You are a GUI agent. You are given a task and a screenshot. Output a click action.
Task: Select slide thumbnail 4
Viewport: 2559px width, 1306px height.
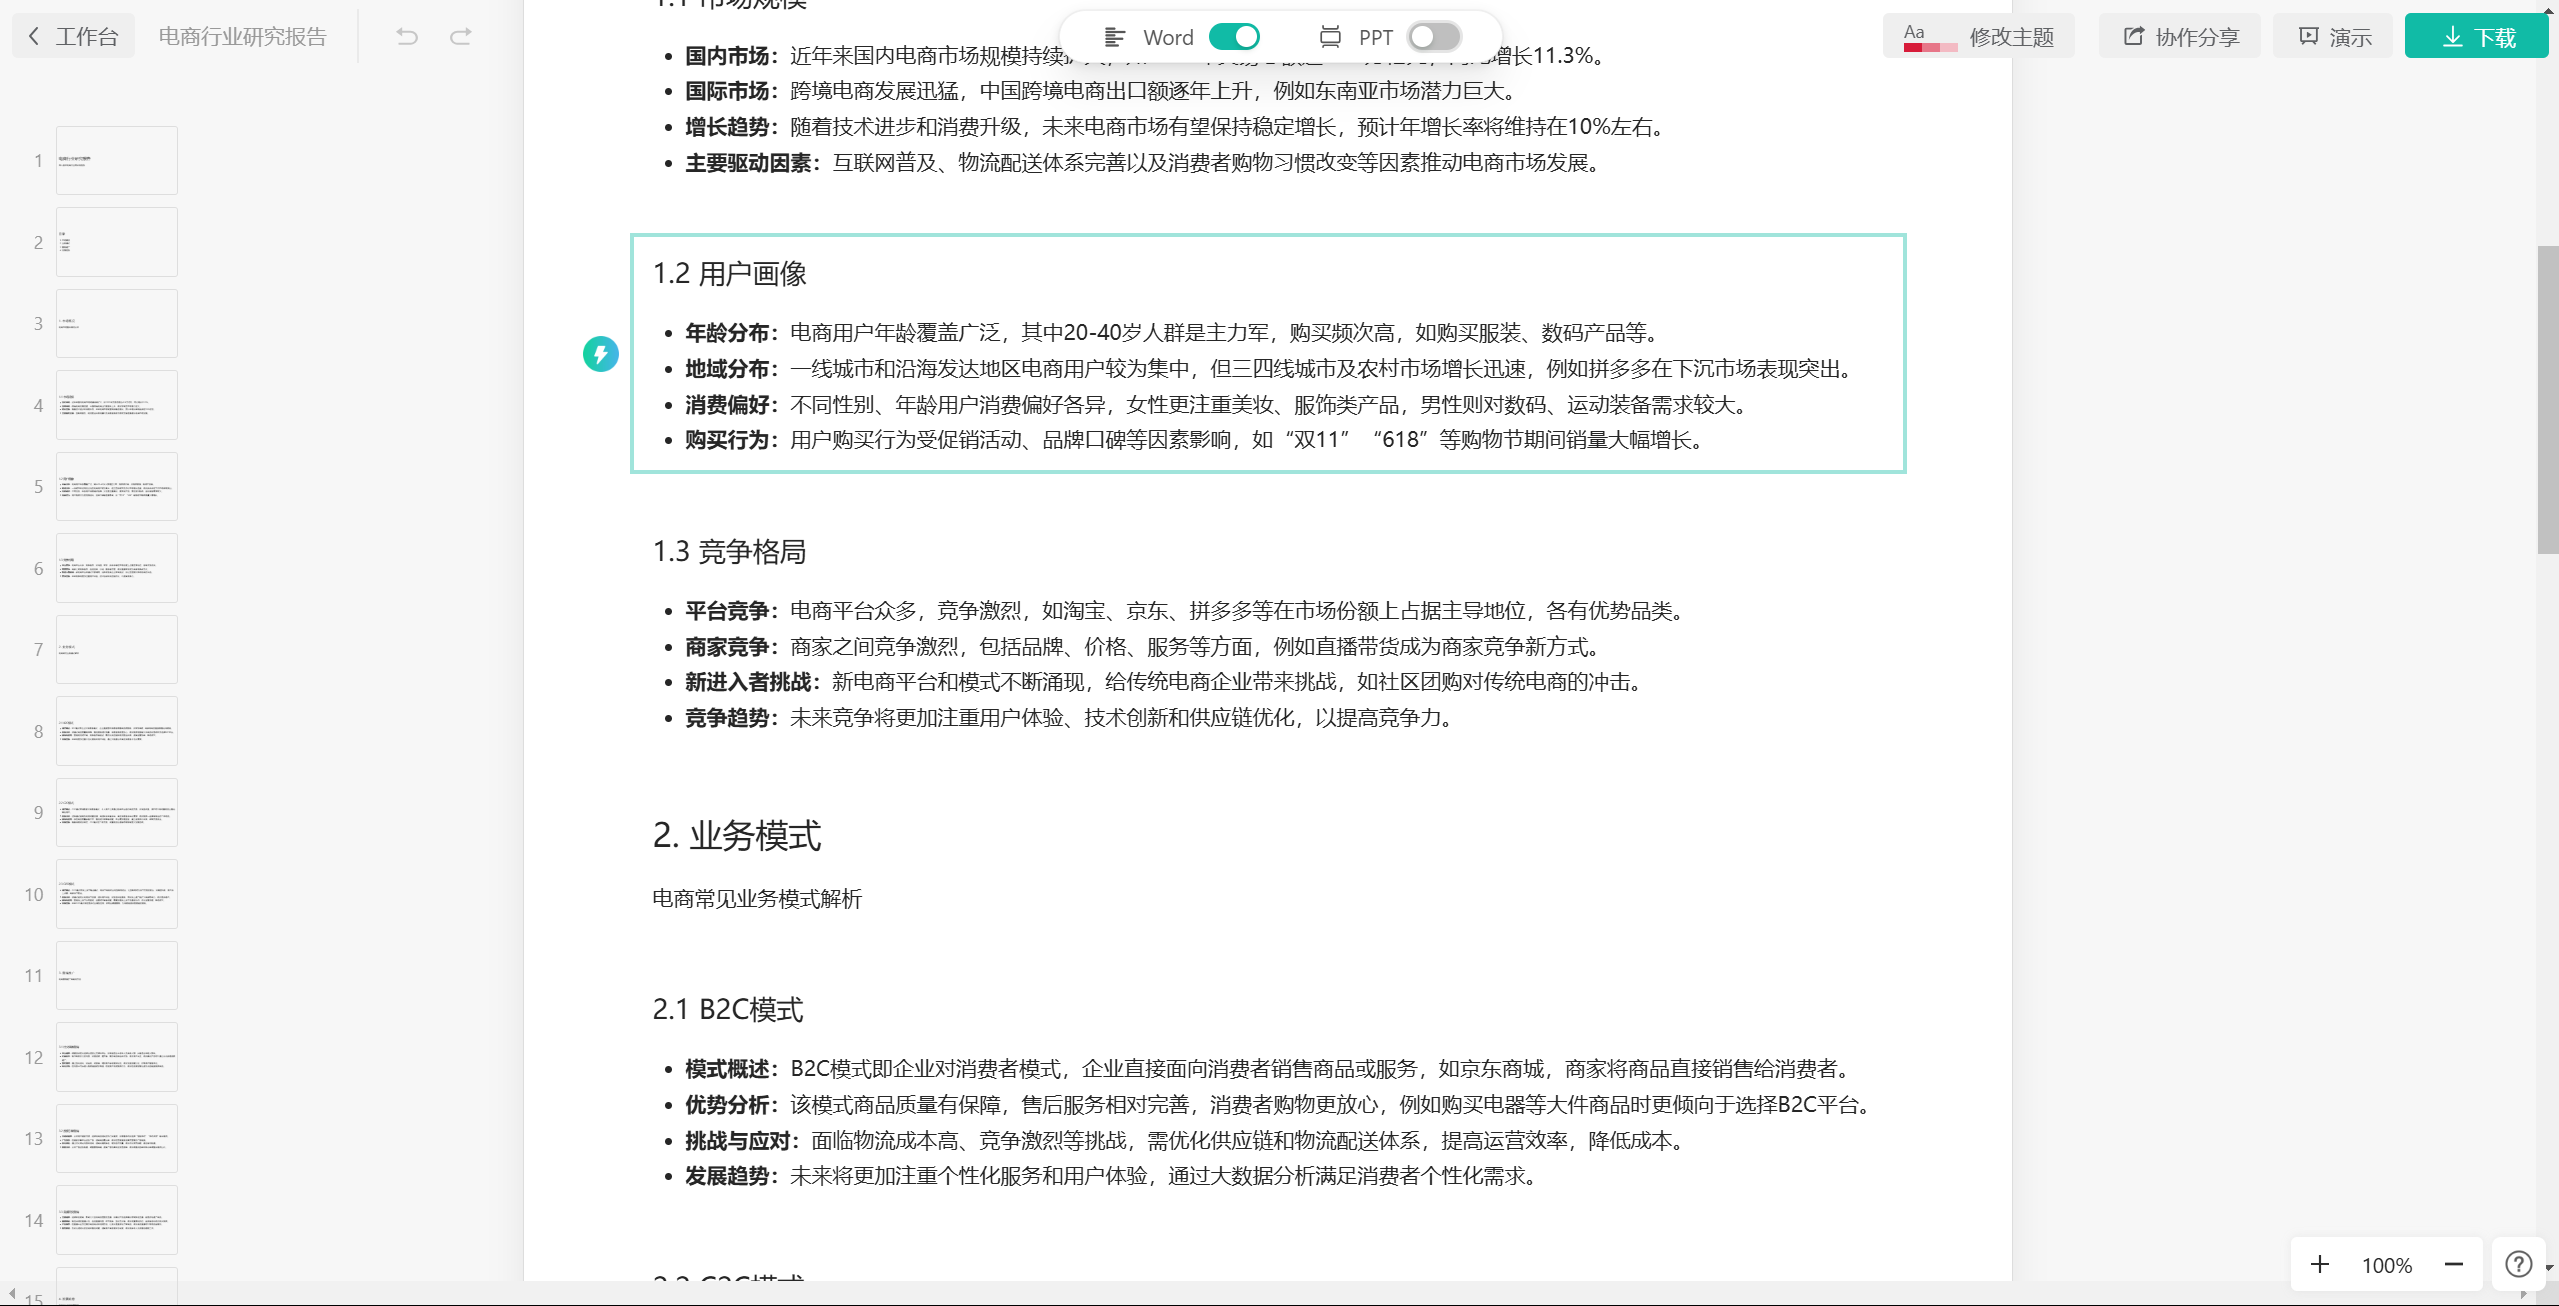point(117,405)
